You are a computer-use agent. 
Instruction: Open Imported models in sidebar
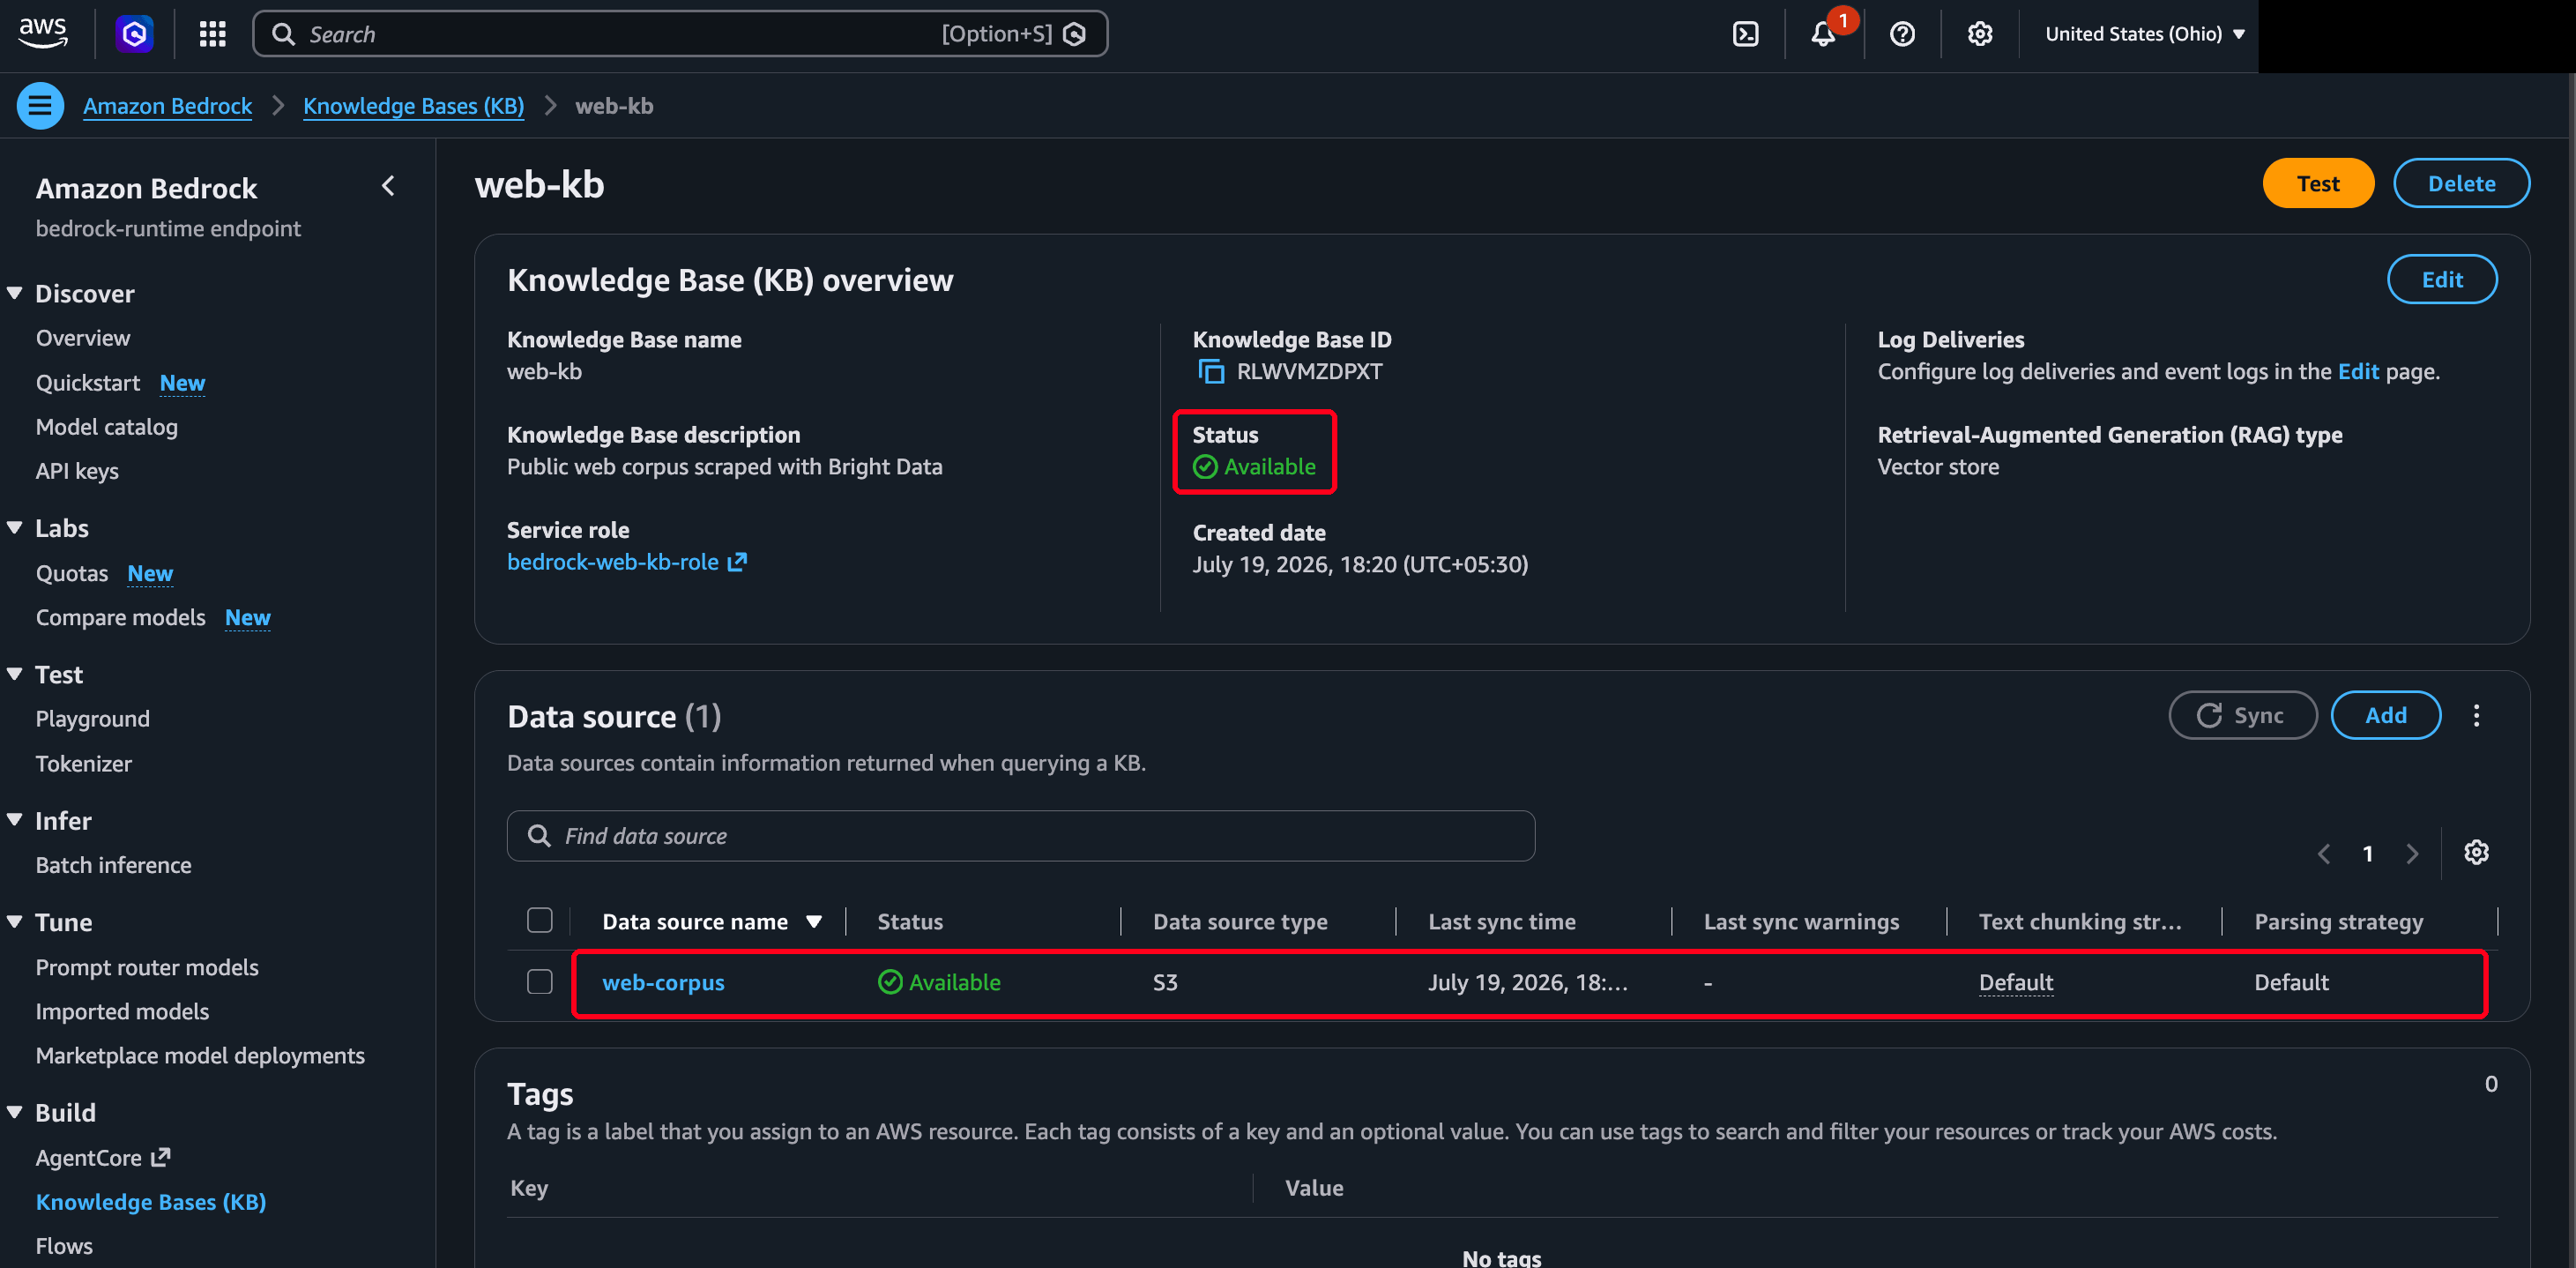pyautogui.click(x=122, y=1011)
